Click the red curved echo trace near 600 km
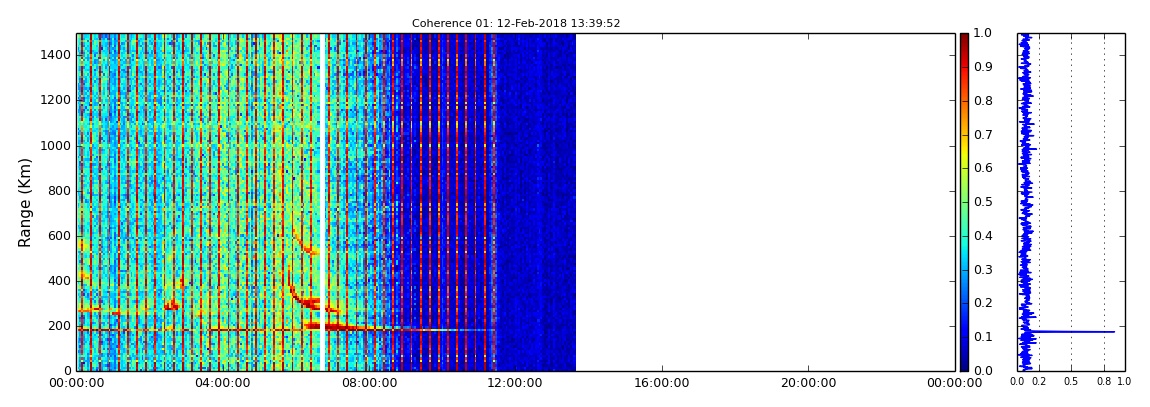This screenshot has width=1150, height=407. pos(304,242)
